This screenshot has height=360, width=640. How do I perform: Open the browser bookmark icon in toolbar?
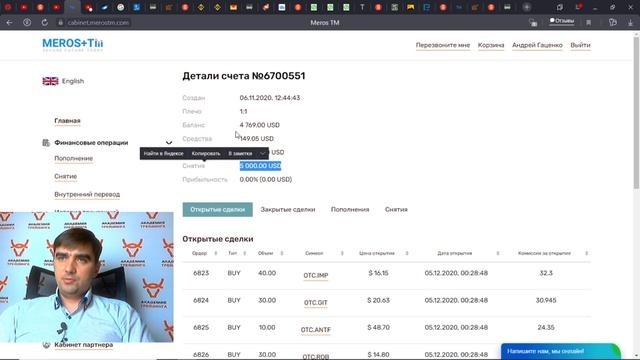(x=589, y=23)
